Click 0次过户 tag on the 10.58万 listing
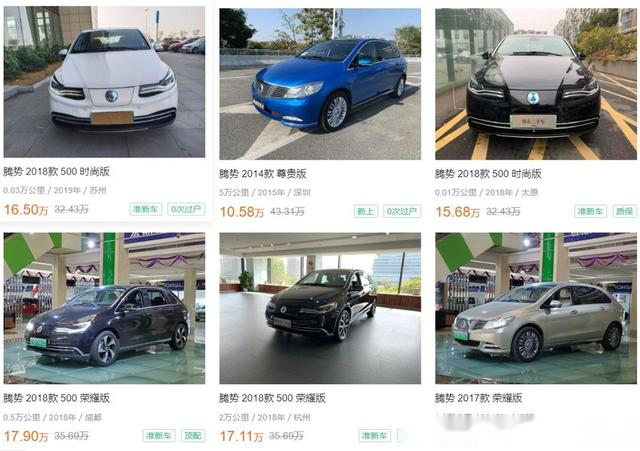Screen dimensions: 640x451 click(x=402, y=211)
